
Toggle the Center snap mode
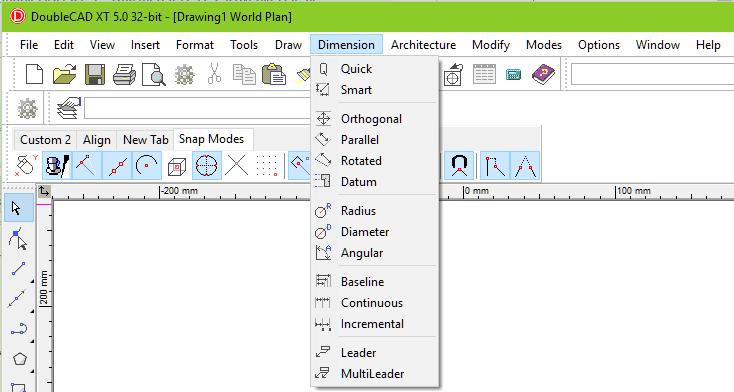[x=147, y=165]
